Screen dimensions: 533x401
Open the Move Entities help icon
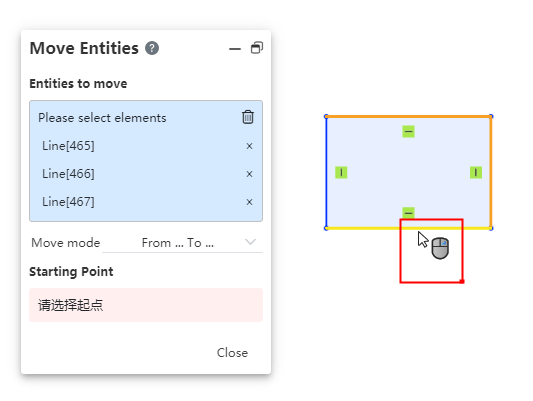pos(152,48)
